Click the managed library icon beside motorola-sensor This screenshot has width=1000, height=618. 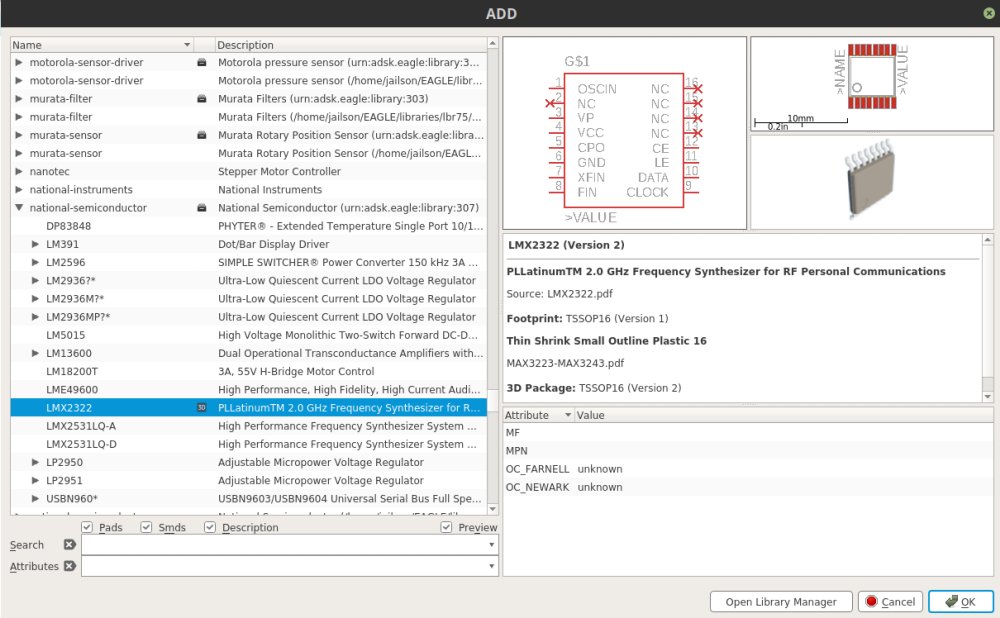point(202,62)
